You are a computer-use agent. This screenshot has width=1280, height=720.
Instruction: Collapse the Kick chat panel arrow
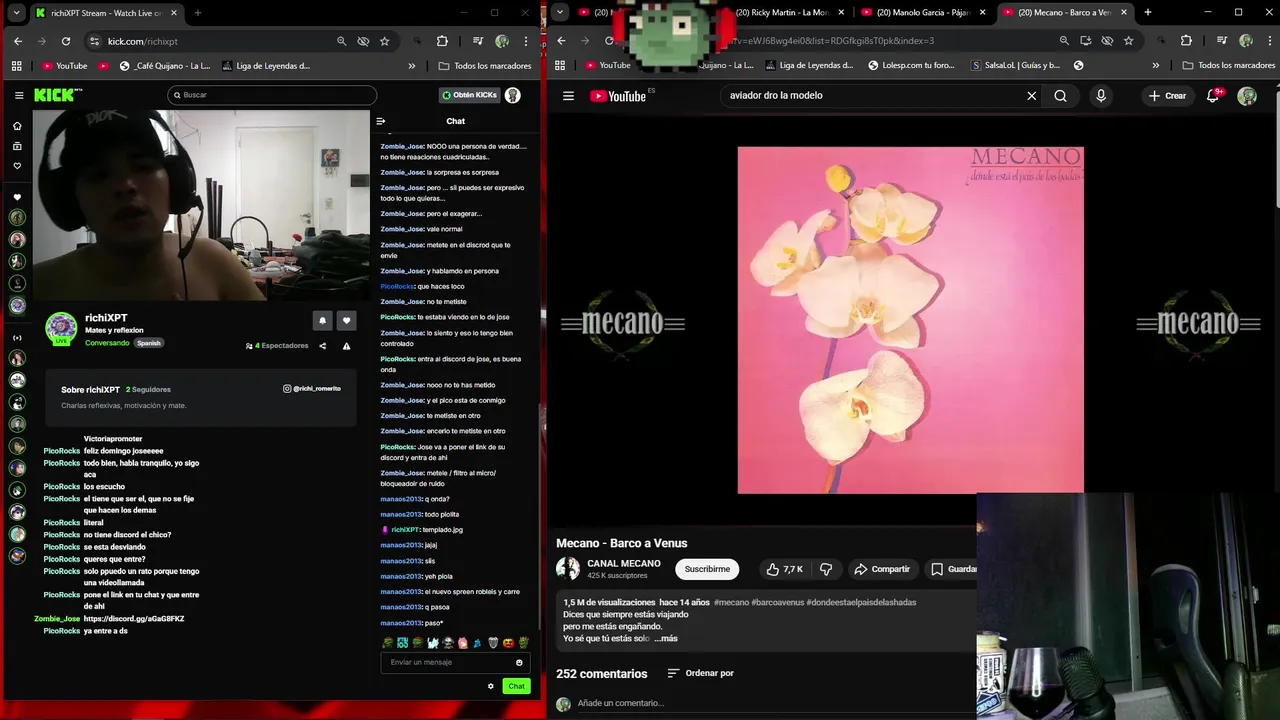click(381, 121)
